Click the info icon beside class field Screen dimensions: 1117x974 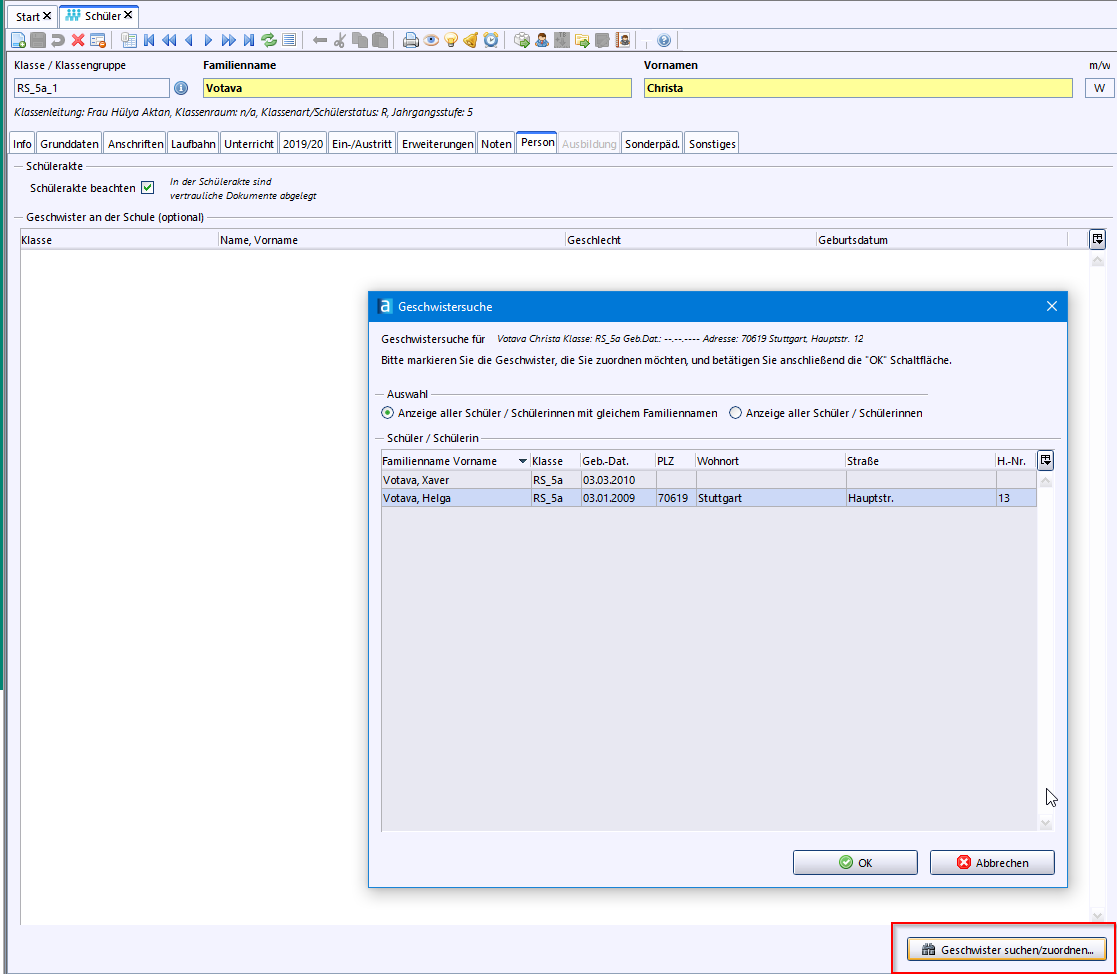tap(181, 88)
